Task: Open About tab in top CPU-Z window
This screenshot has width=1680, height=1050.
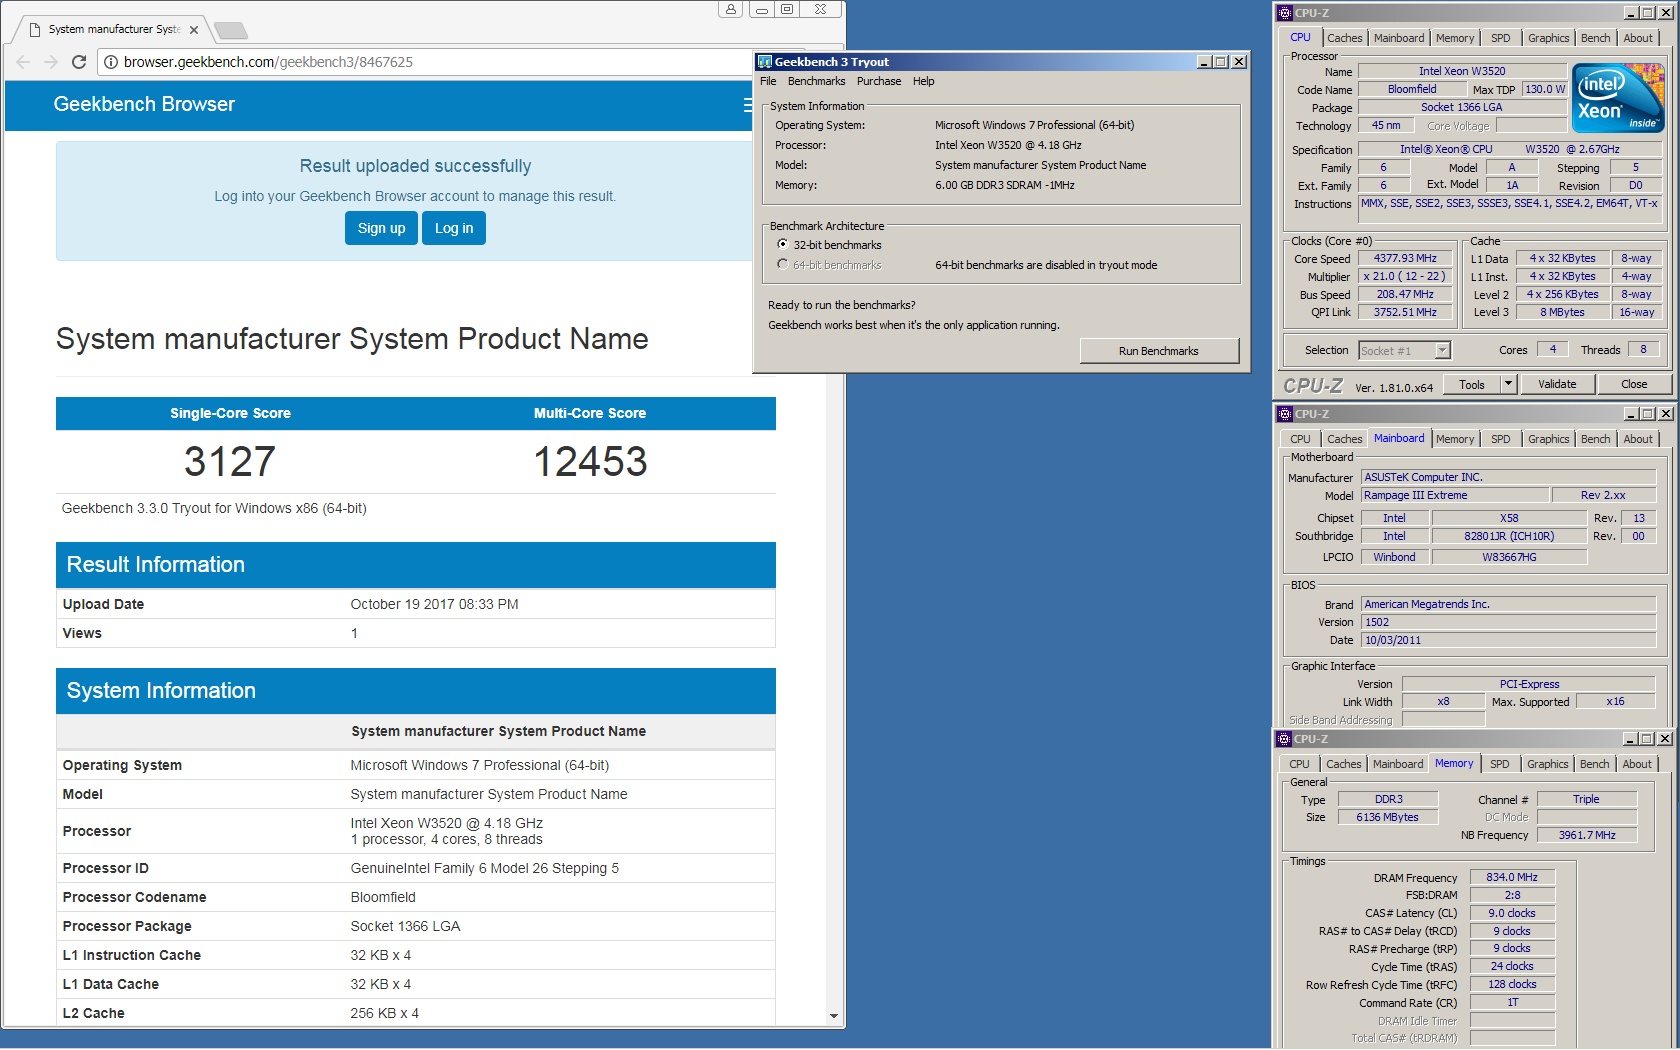Action: tap(1638, 38)
